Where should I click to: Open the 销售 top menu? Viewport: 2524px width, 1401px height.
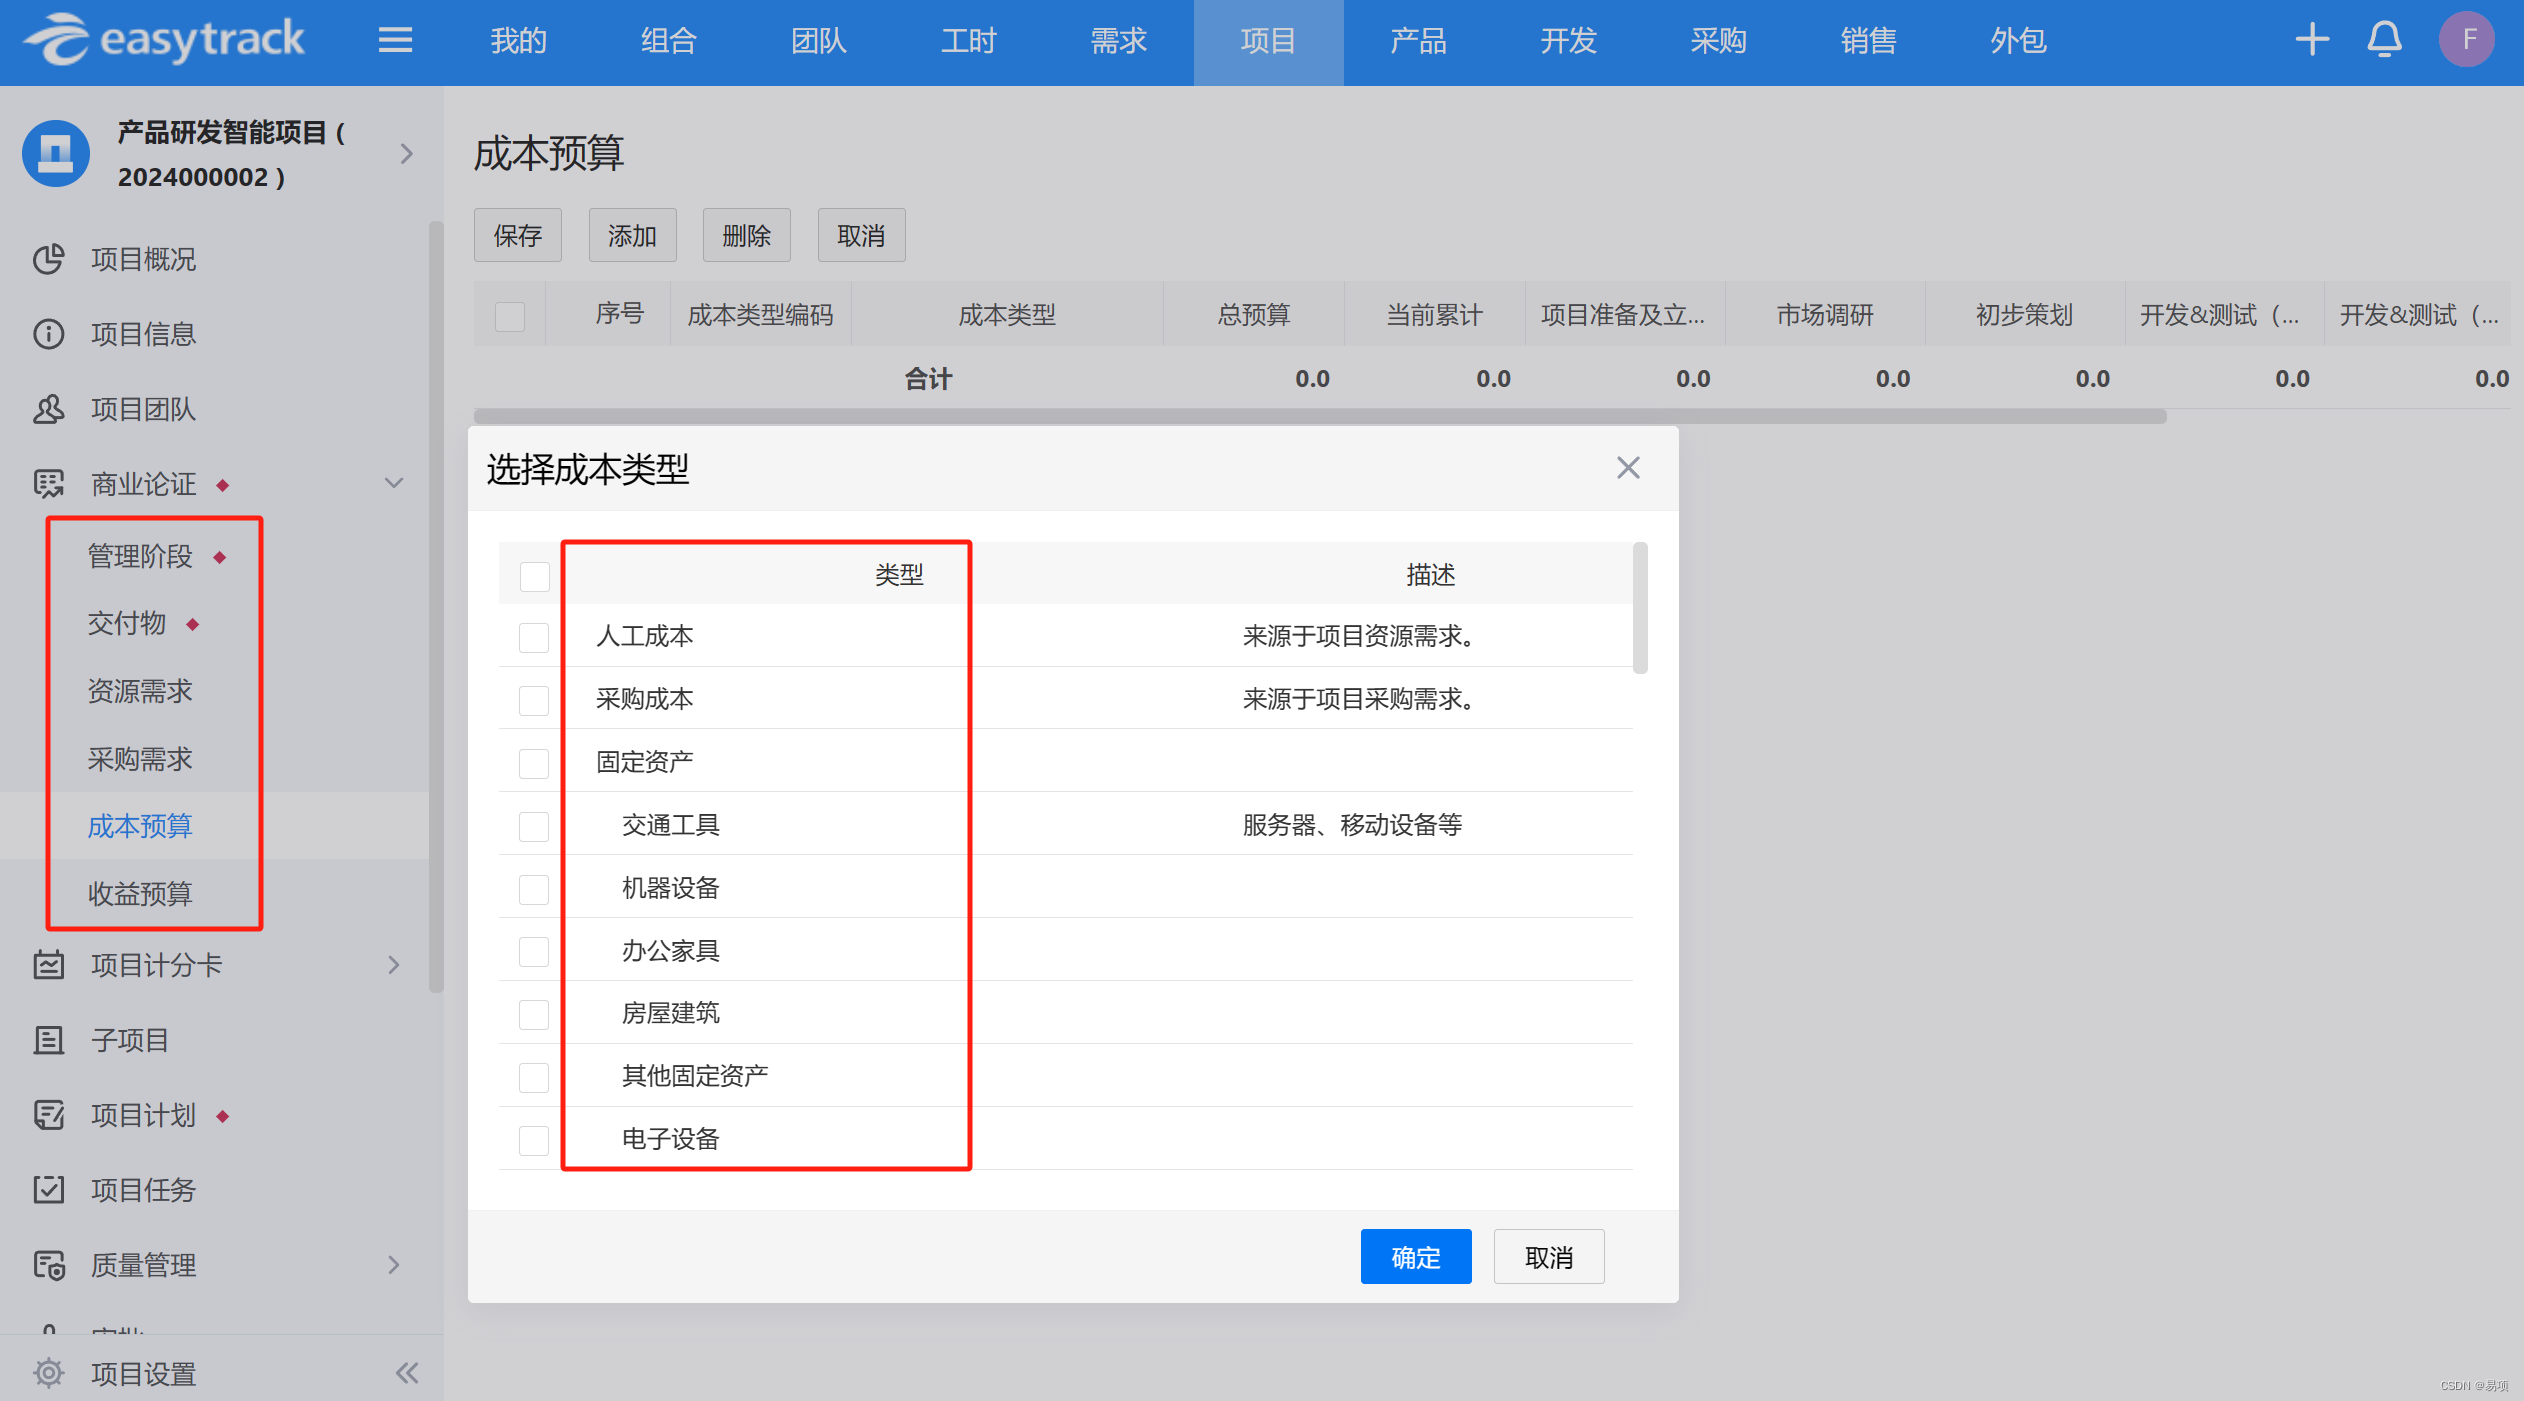pyautogui.click(x=1868, y=41)
